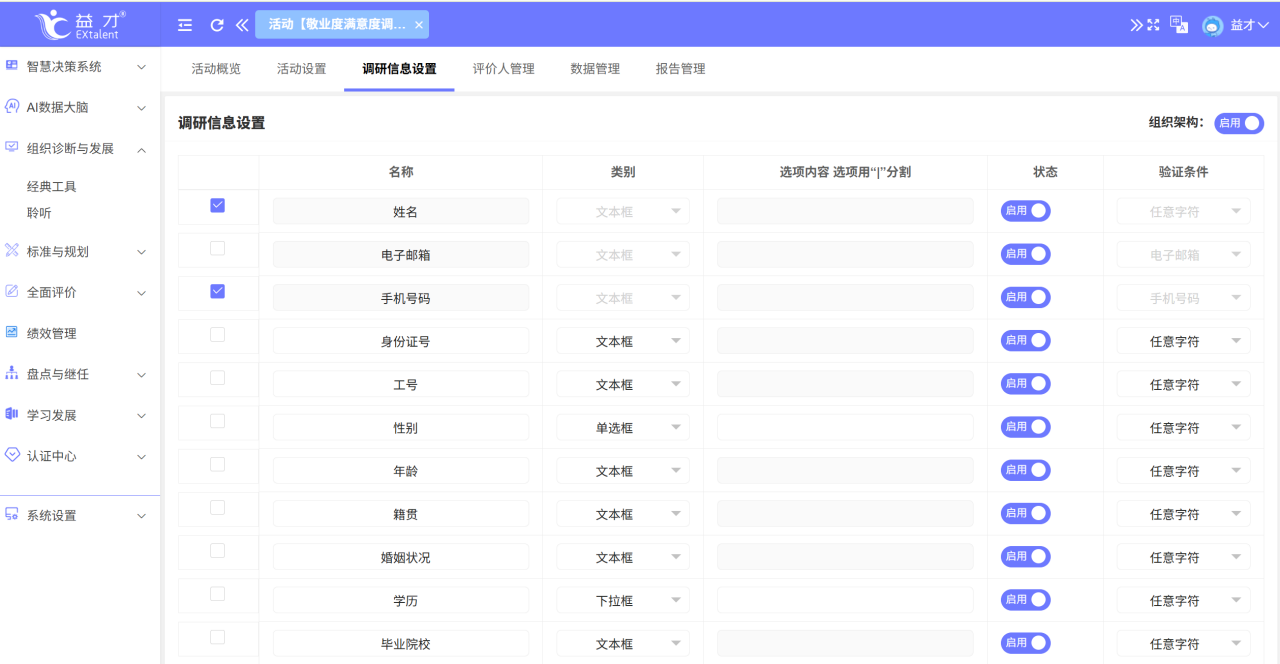
Task: Toggle 启用 status switch for 婚姻状况
Action: click(x=1025, y=557)
